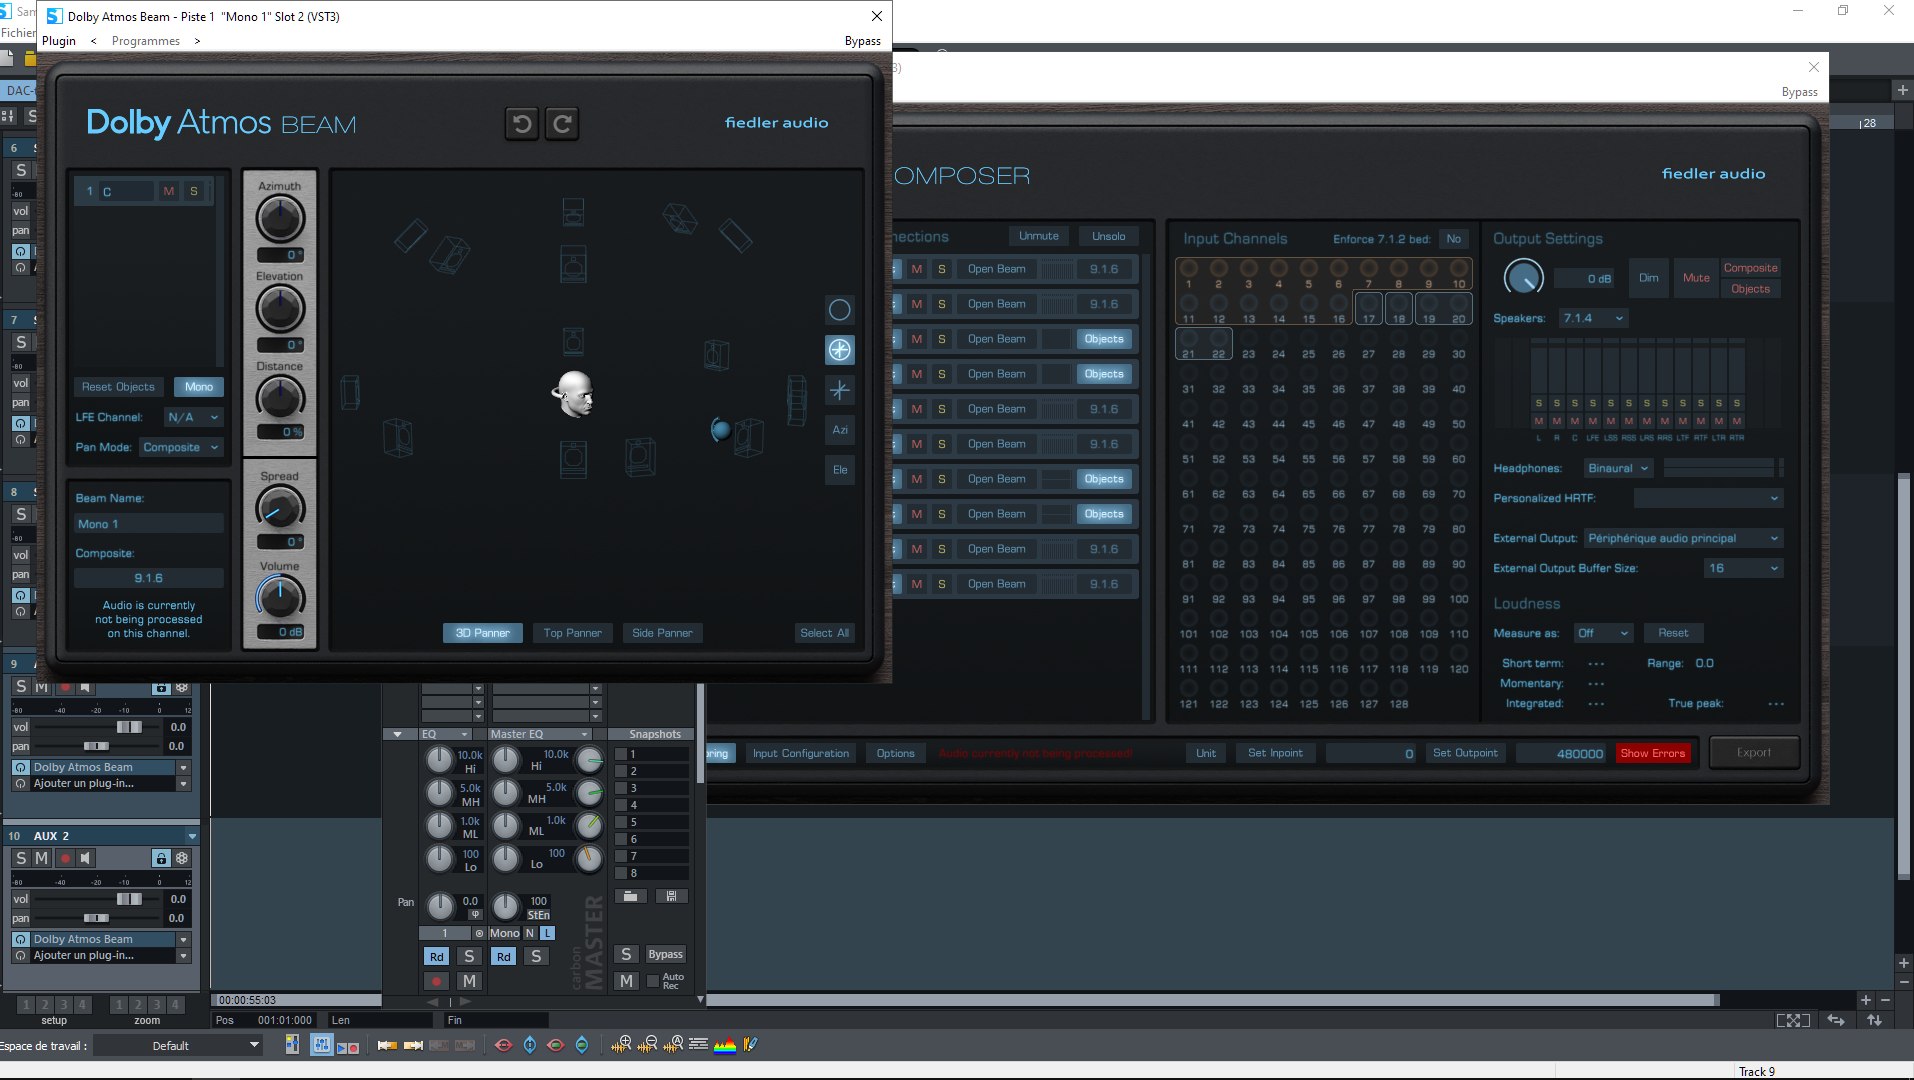Screen dimensions: 1914x1080
Task: Click the Azi button in the panner sidebar
Action: (839, 430)
